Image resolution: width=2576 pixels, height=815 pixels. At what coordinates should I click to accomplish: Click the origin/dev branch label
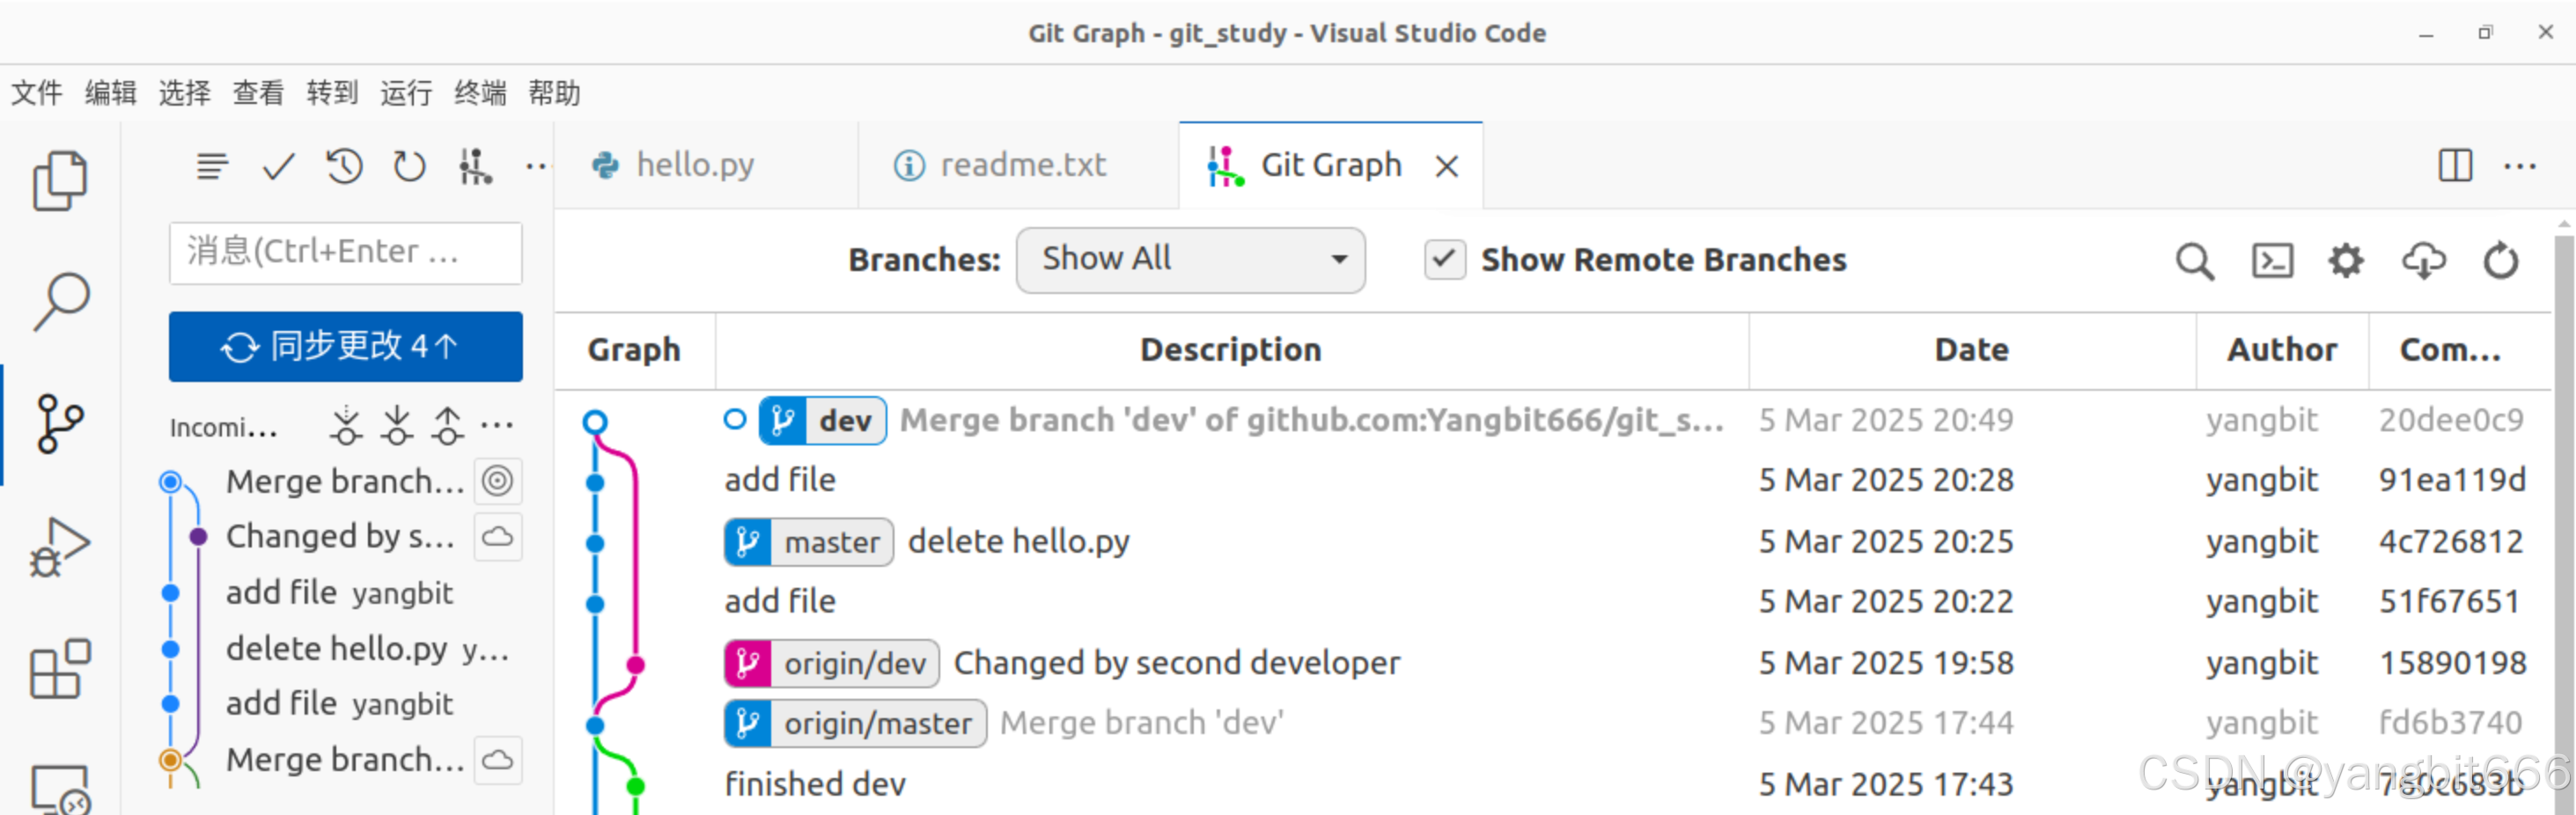(832, 664)
